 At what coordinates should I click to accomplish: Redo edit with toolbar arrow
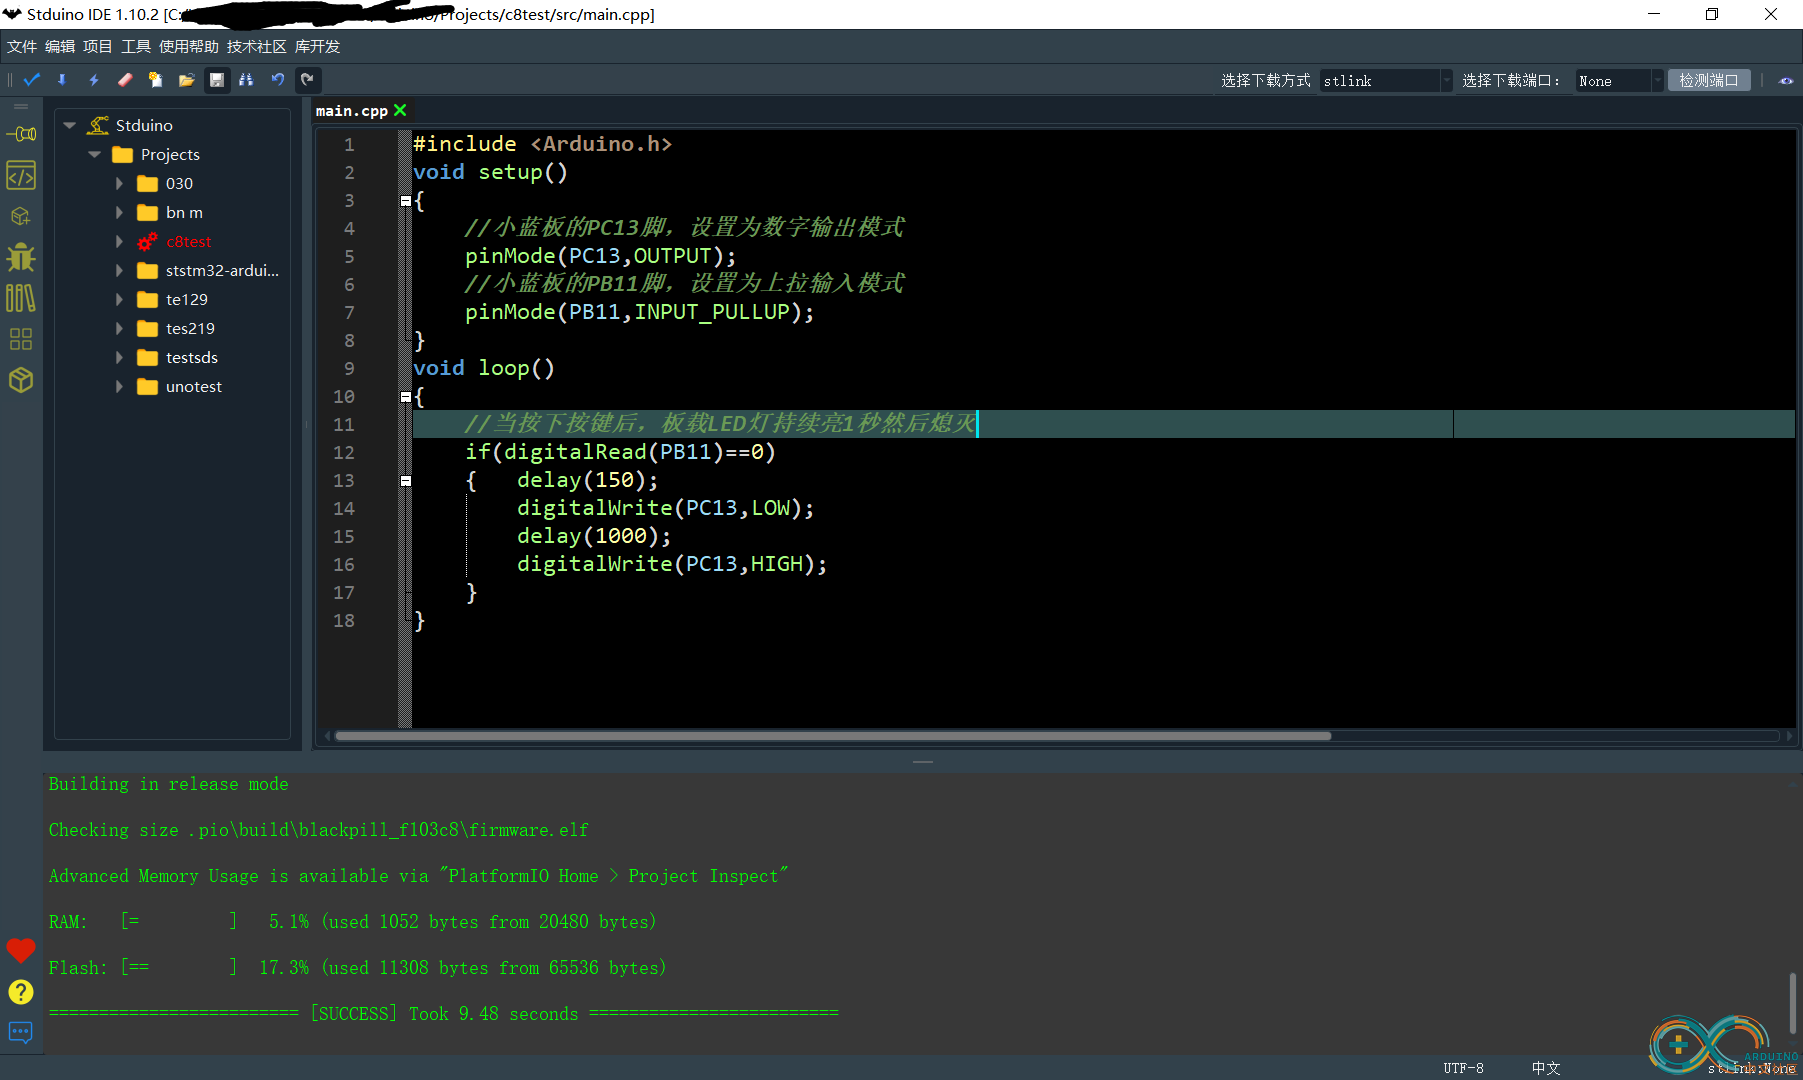pos(307,80)
